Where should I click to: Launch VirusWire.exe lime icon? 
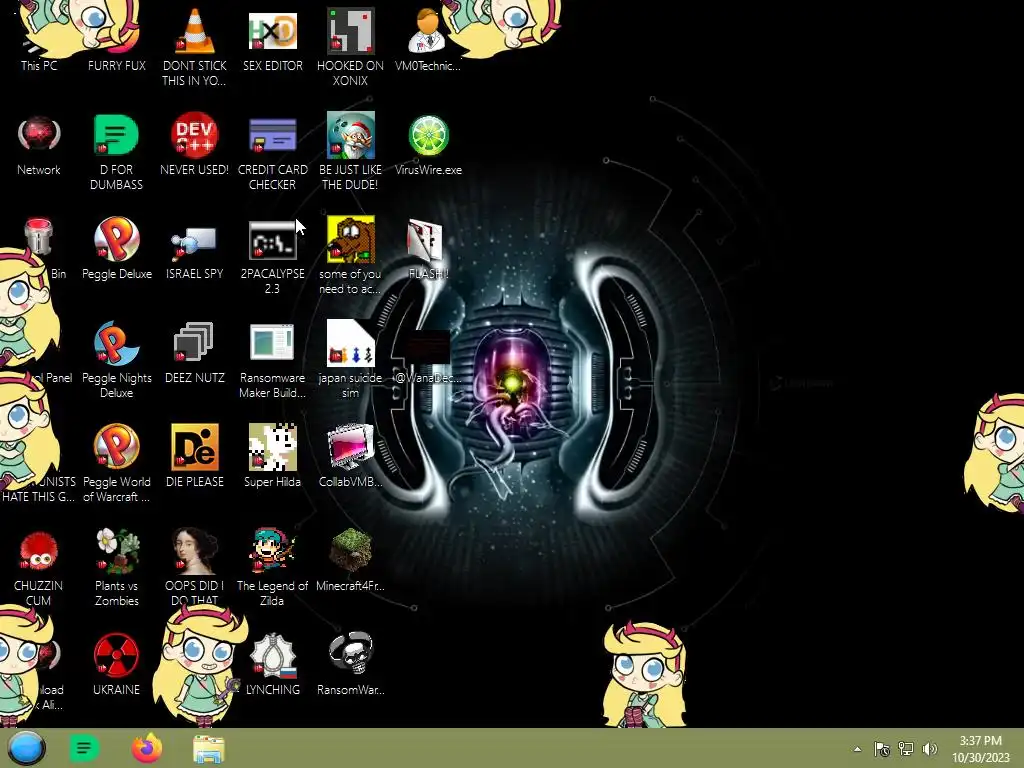tap(428, 144)
